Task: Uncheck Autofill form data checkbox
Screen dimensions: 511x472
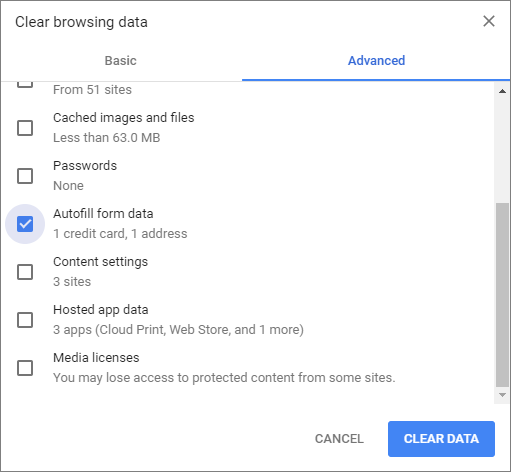Action: (25, 224)
